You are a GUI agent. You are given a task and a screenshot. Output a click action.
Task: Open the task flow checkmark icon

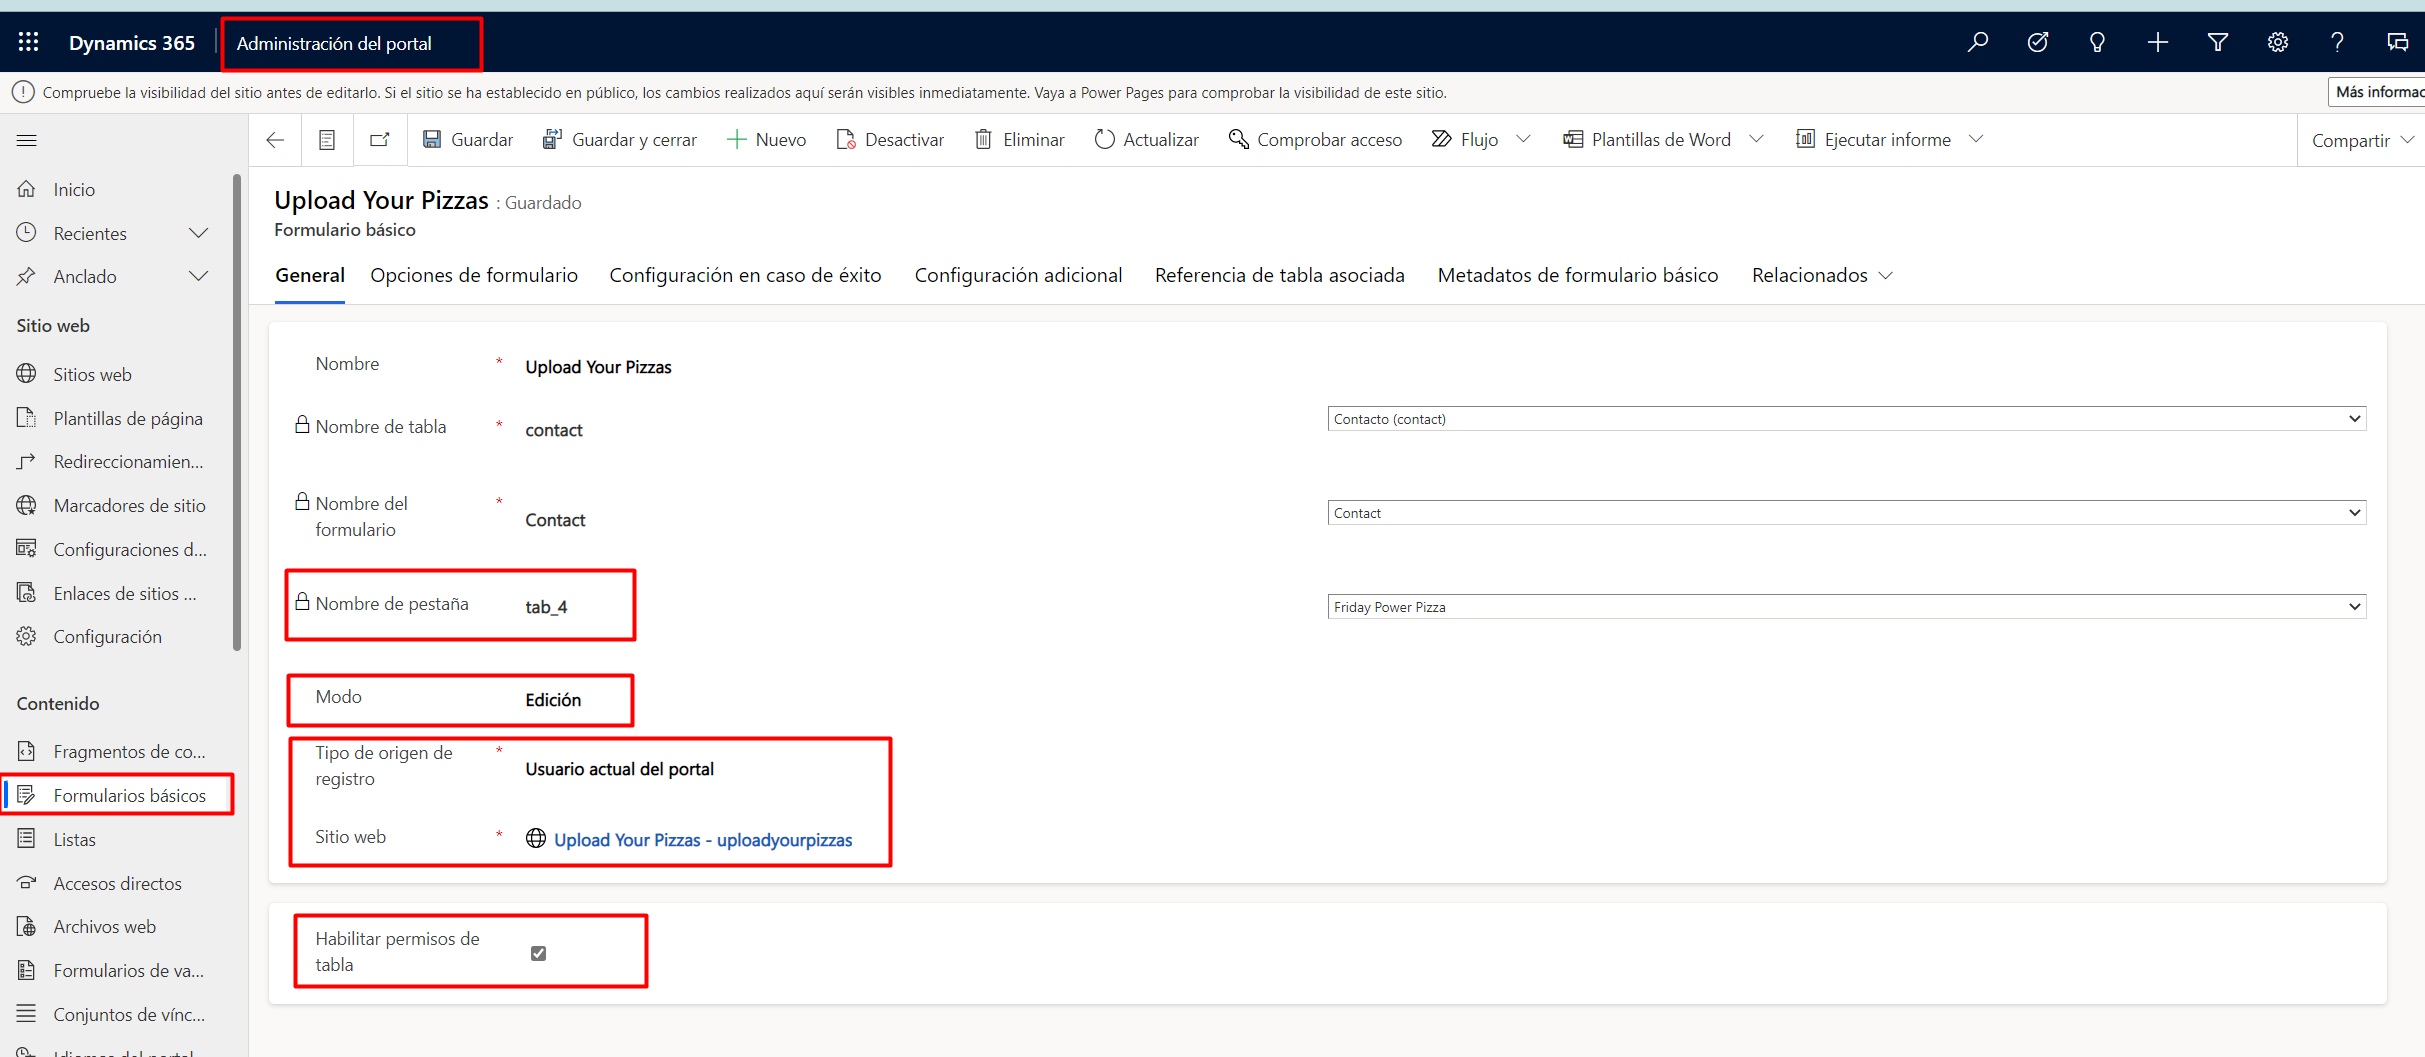(2037, 42)
